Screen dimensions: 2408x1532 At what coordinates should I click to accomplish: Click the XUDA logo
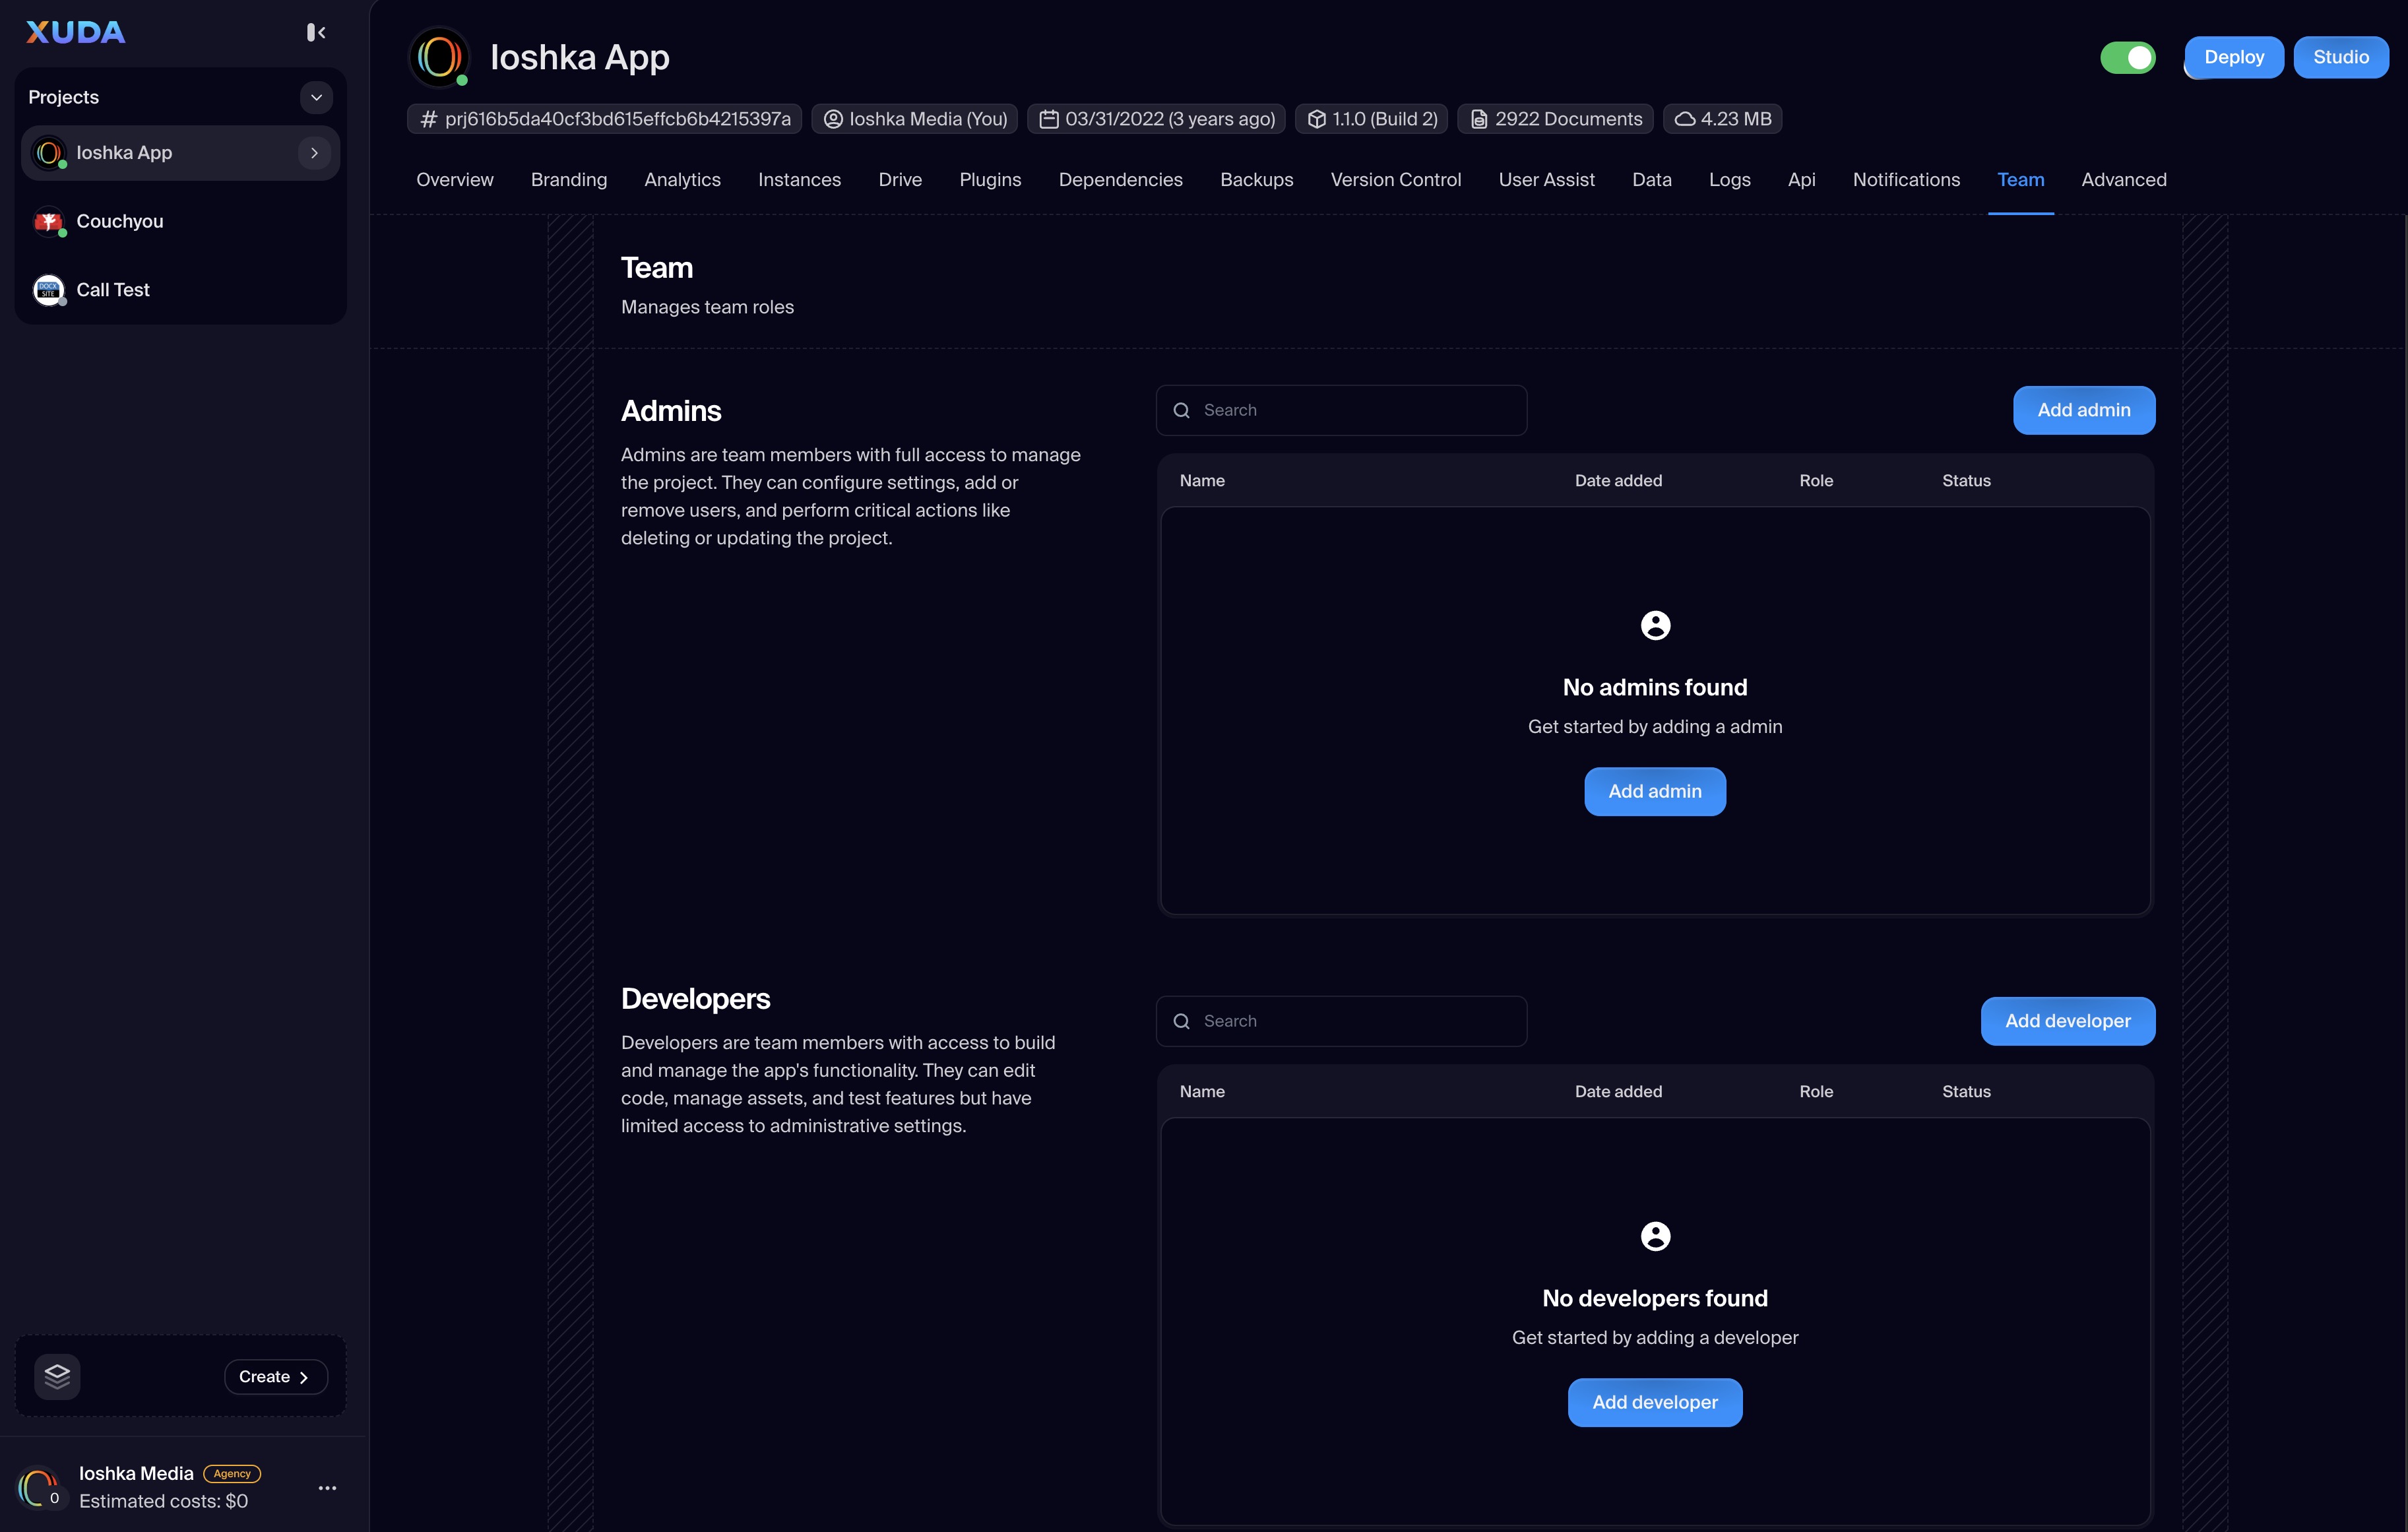76,33
